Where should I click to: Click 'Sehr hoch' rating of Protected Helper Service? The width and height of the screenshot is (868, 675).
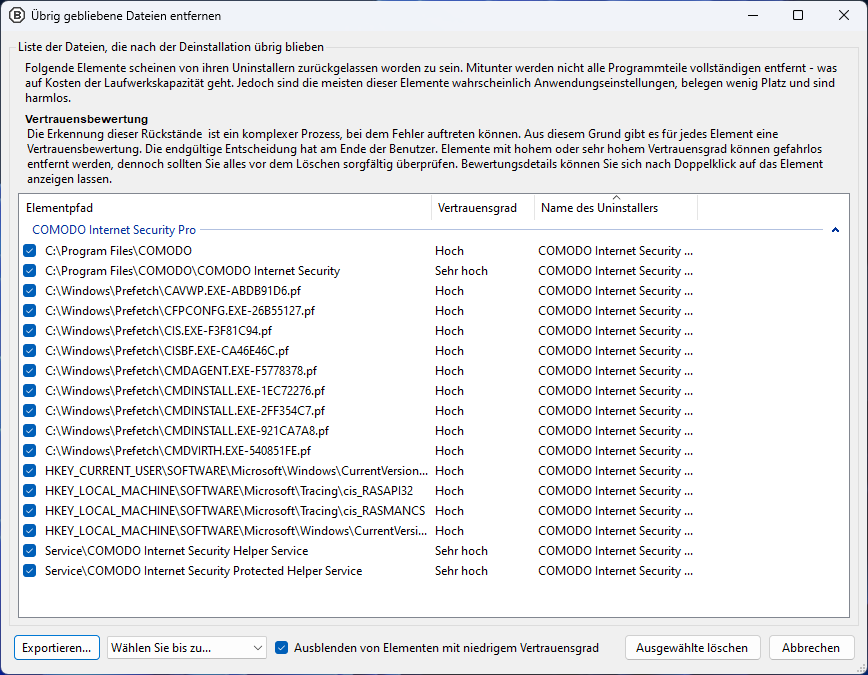coord(461,570)
